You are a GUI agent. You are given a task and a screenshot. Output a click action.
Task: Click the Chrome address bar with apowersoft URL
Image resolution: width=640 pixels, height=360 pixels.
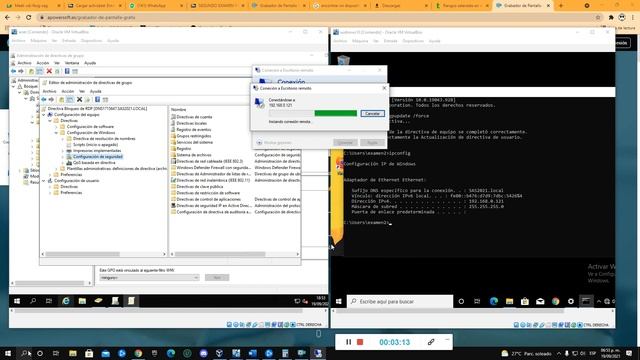[318, 18]
